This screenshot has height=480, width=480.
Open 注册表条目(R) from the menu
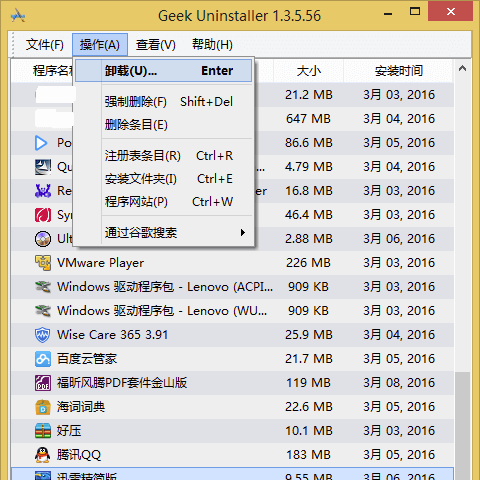163,156
